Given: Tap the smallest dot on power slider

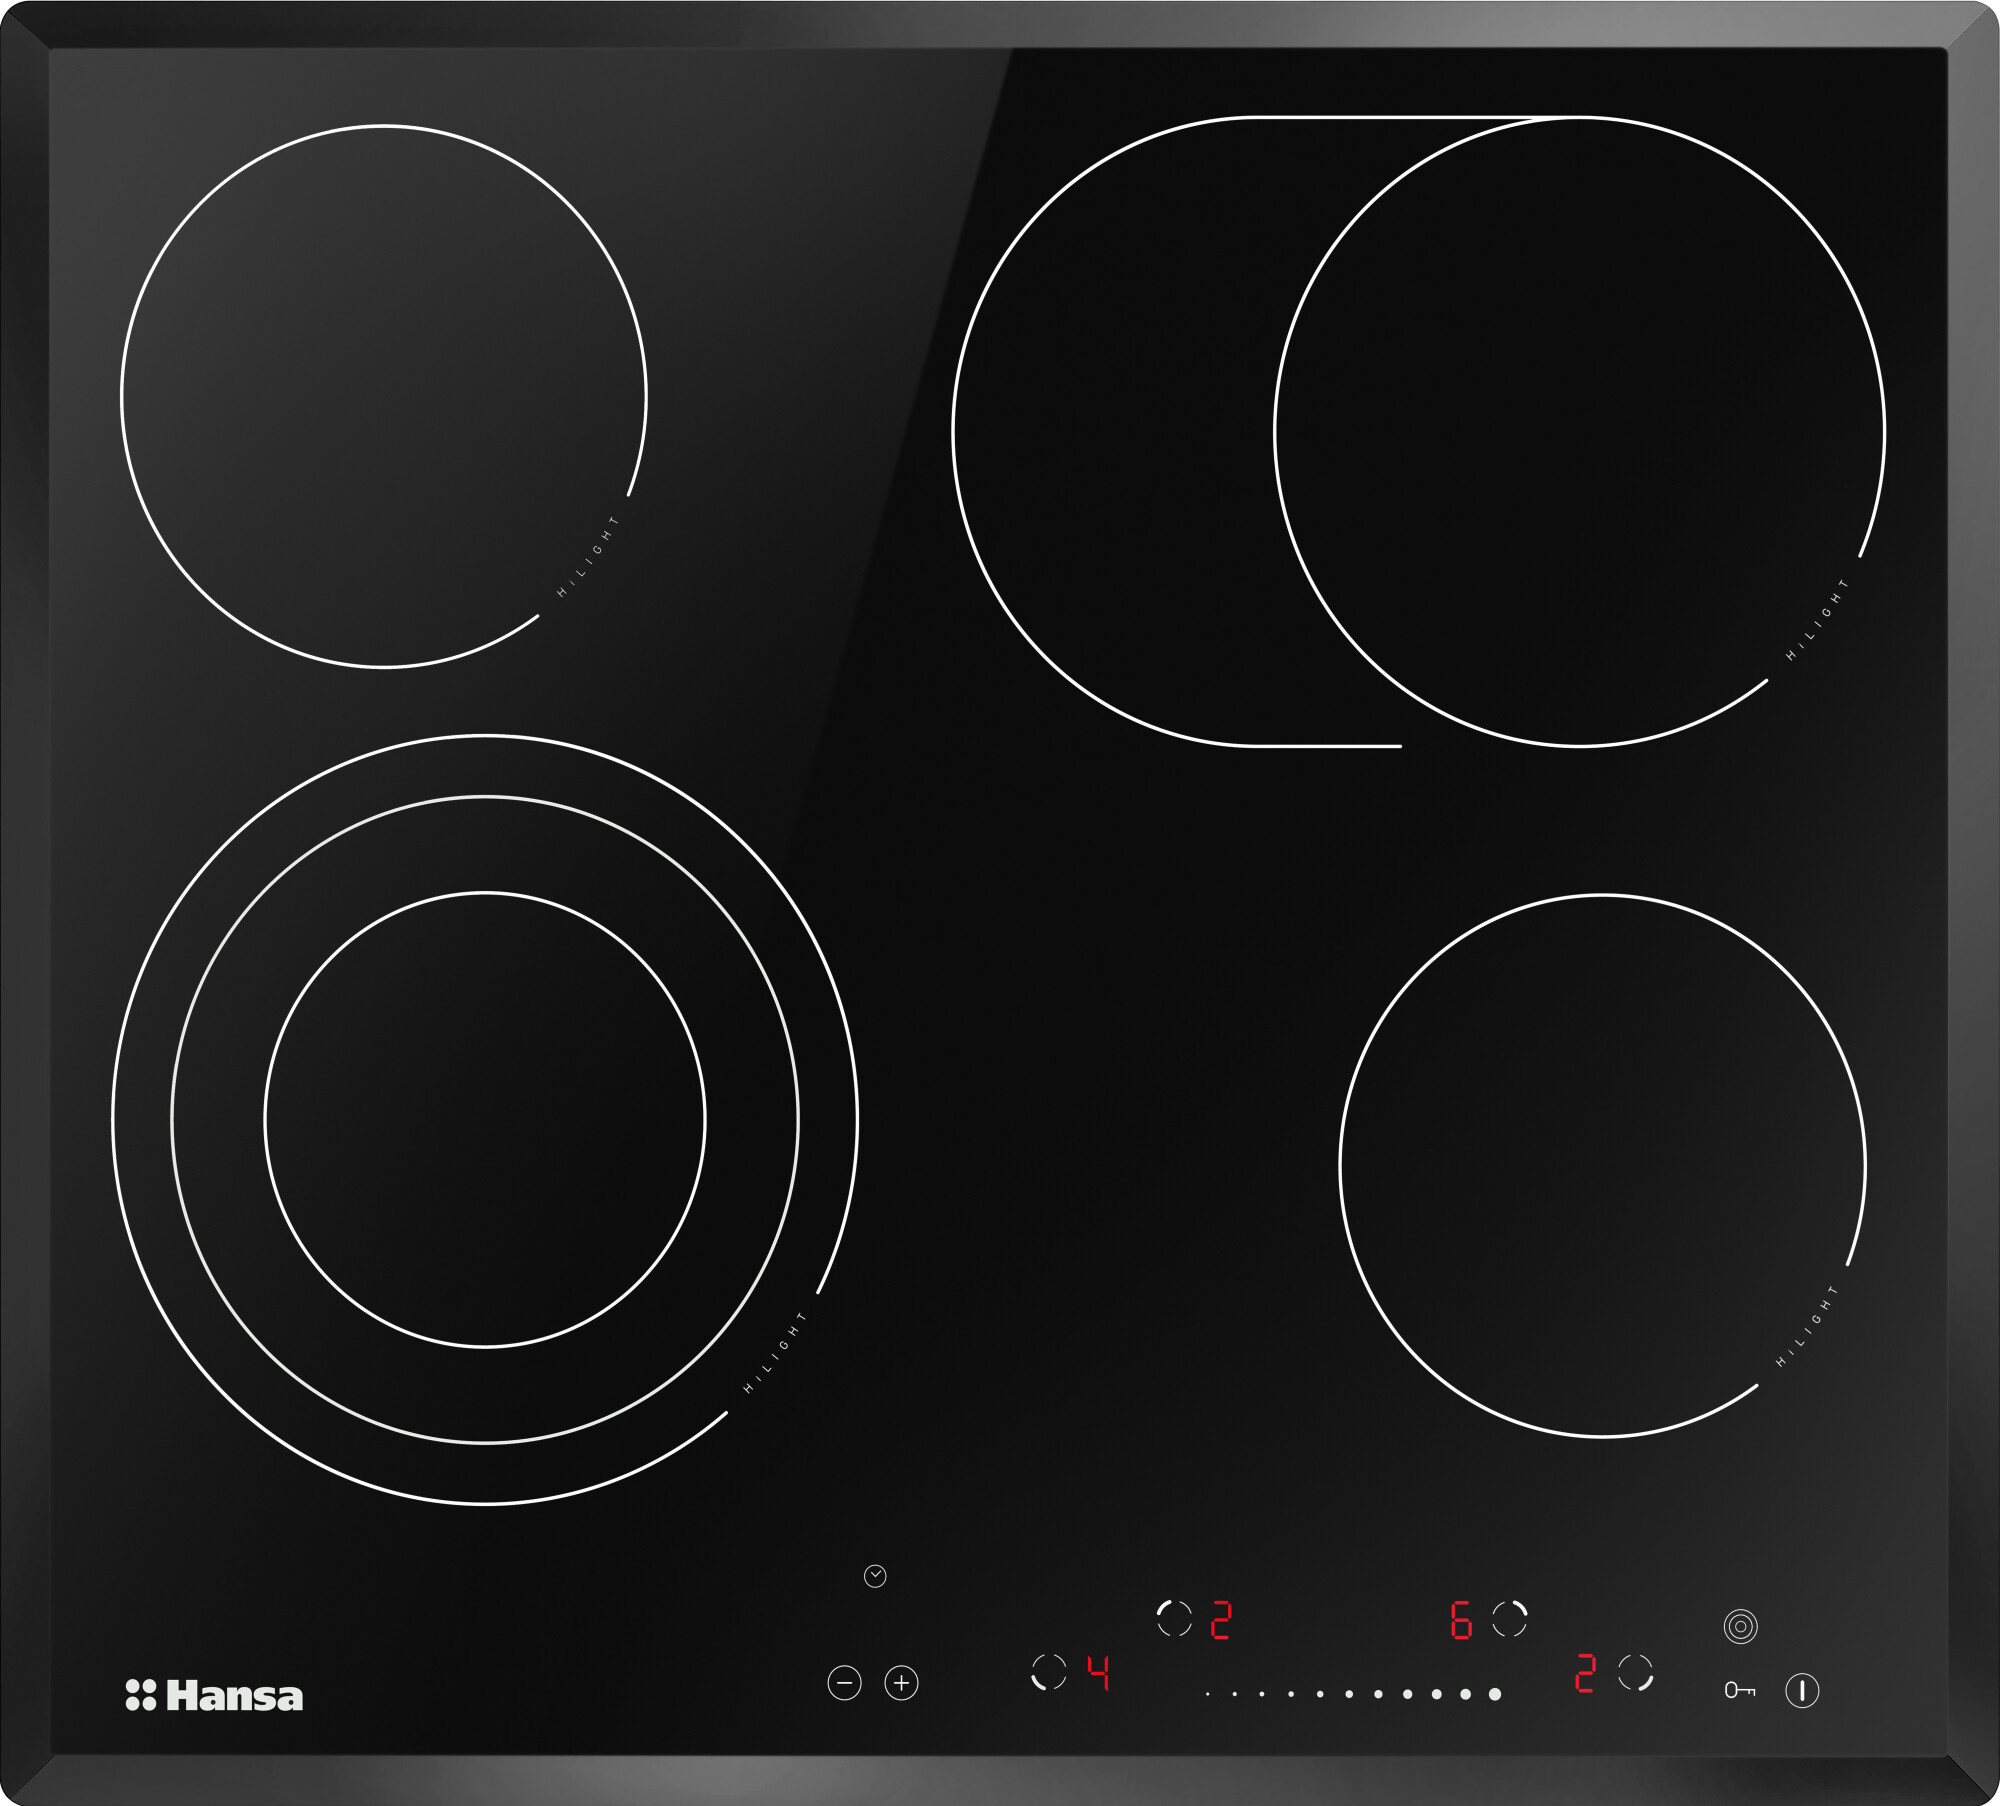Looking at the screenshot, I should click(1208, 1694).
